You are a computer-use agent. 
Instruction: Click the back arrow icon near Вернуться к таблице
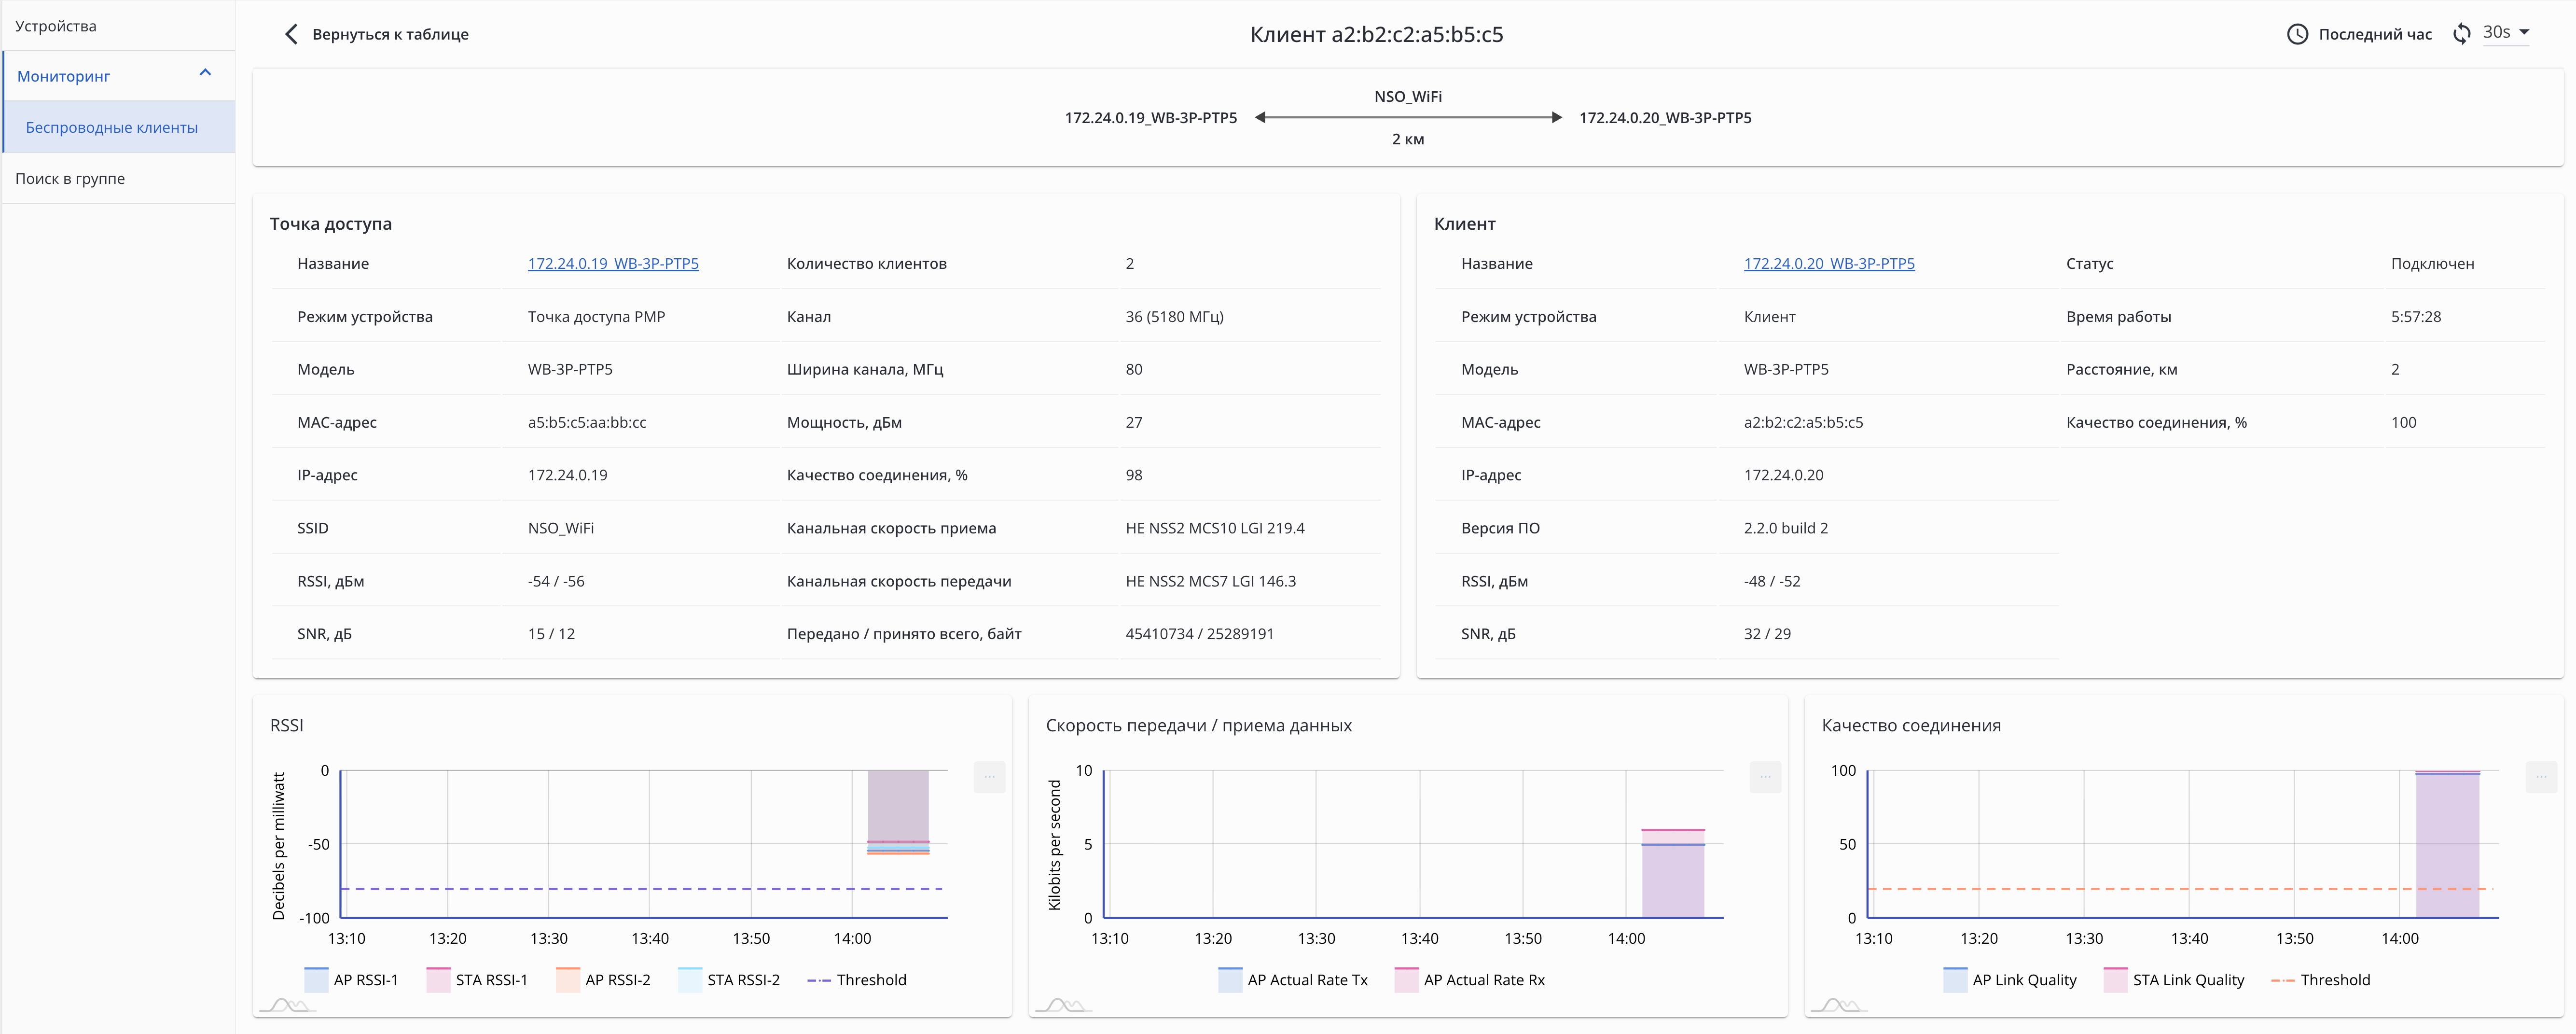291,34
